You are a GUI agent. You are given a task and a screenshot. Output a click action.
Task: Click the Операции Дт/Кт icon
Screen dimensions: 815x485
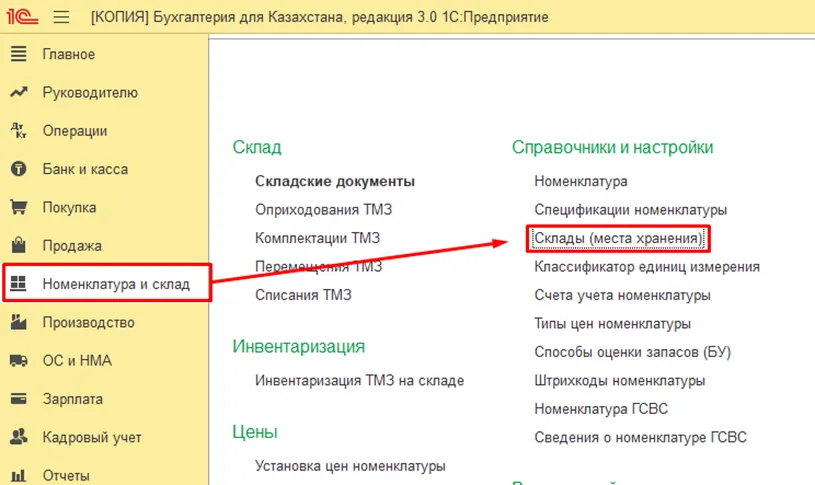pos(19,130)
